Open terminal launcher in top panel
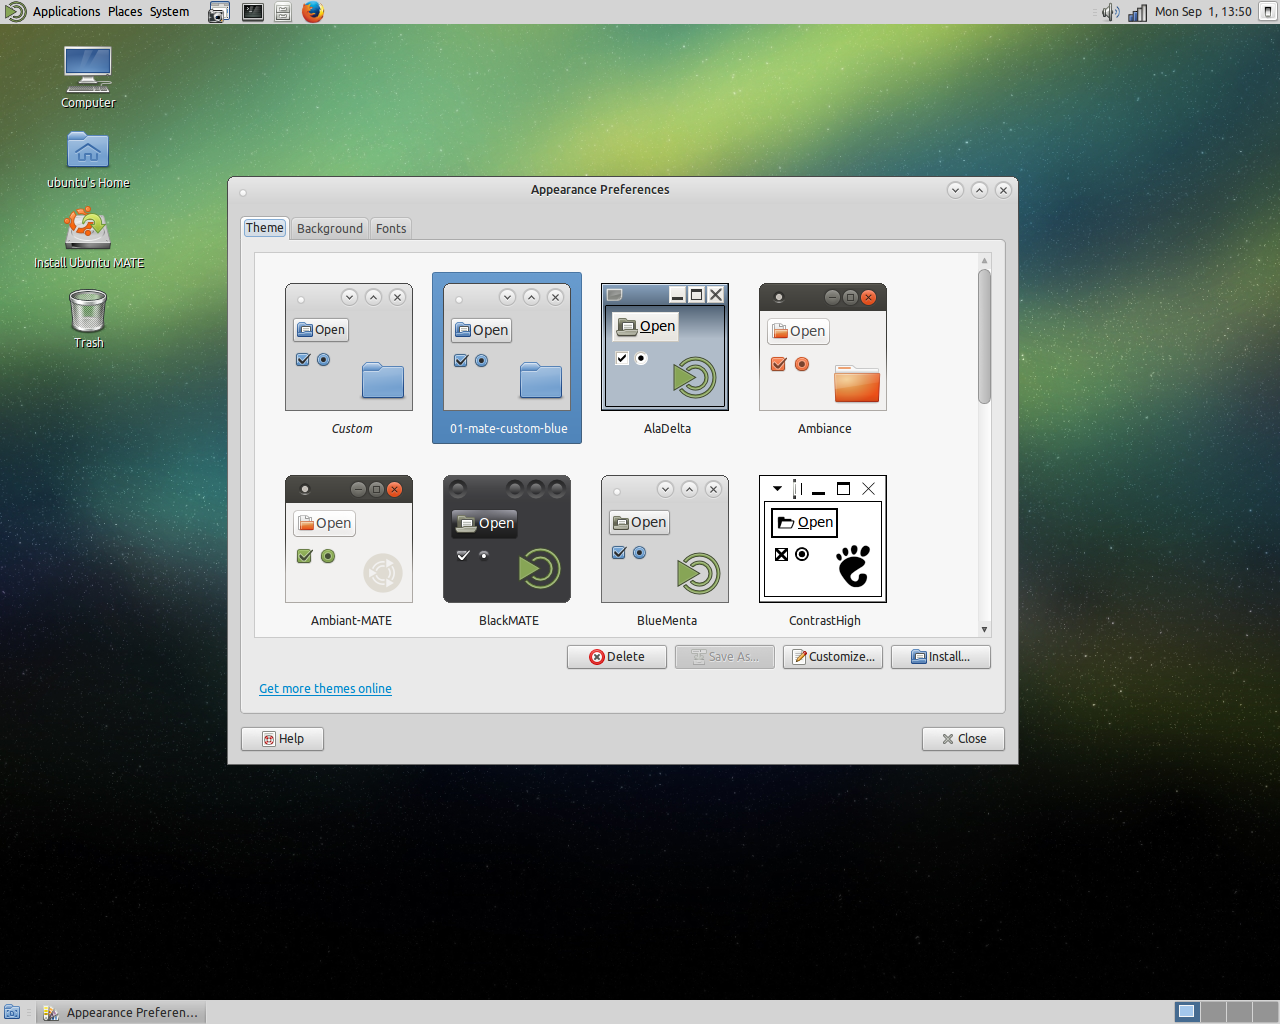 253,12
